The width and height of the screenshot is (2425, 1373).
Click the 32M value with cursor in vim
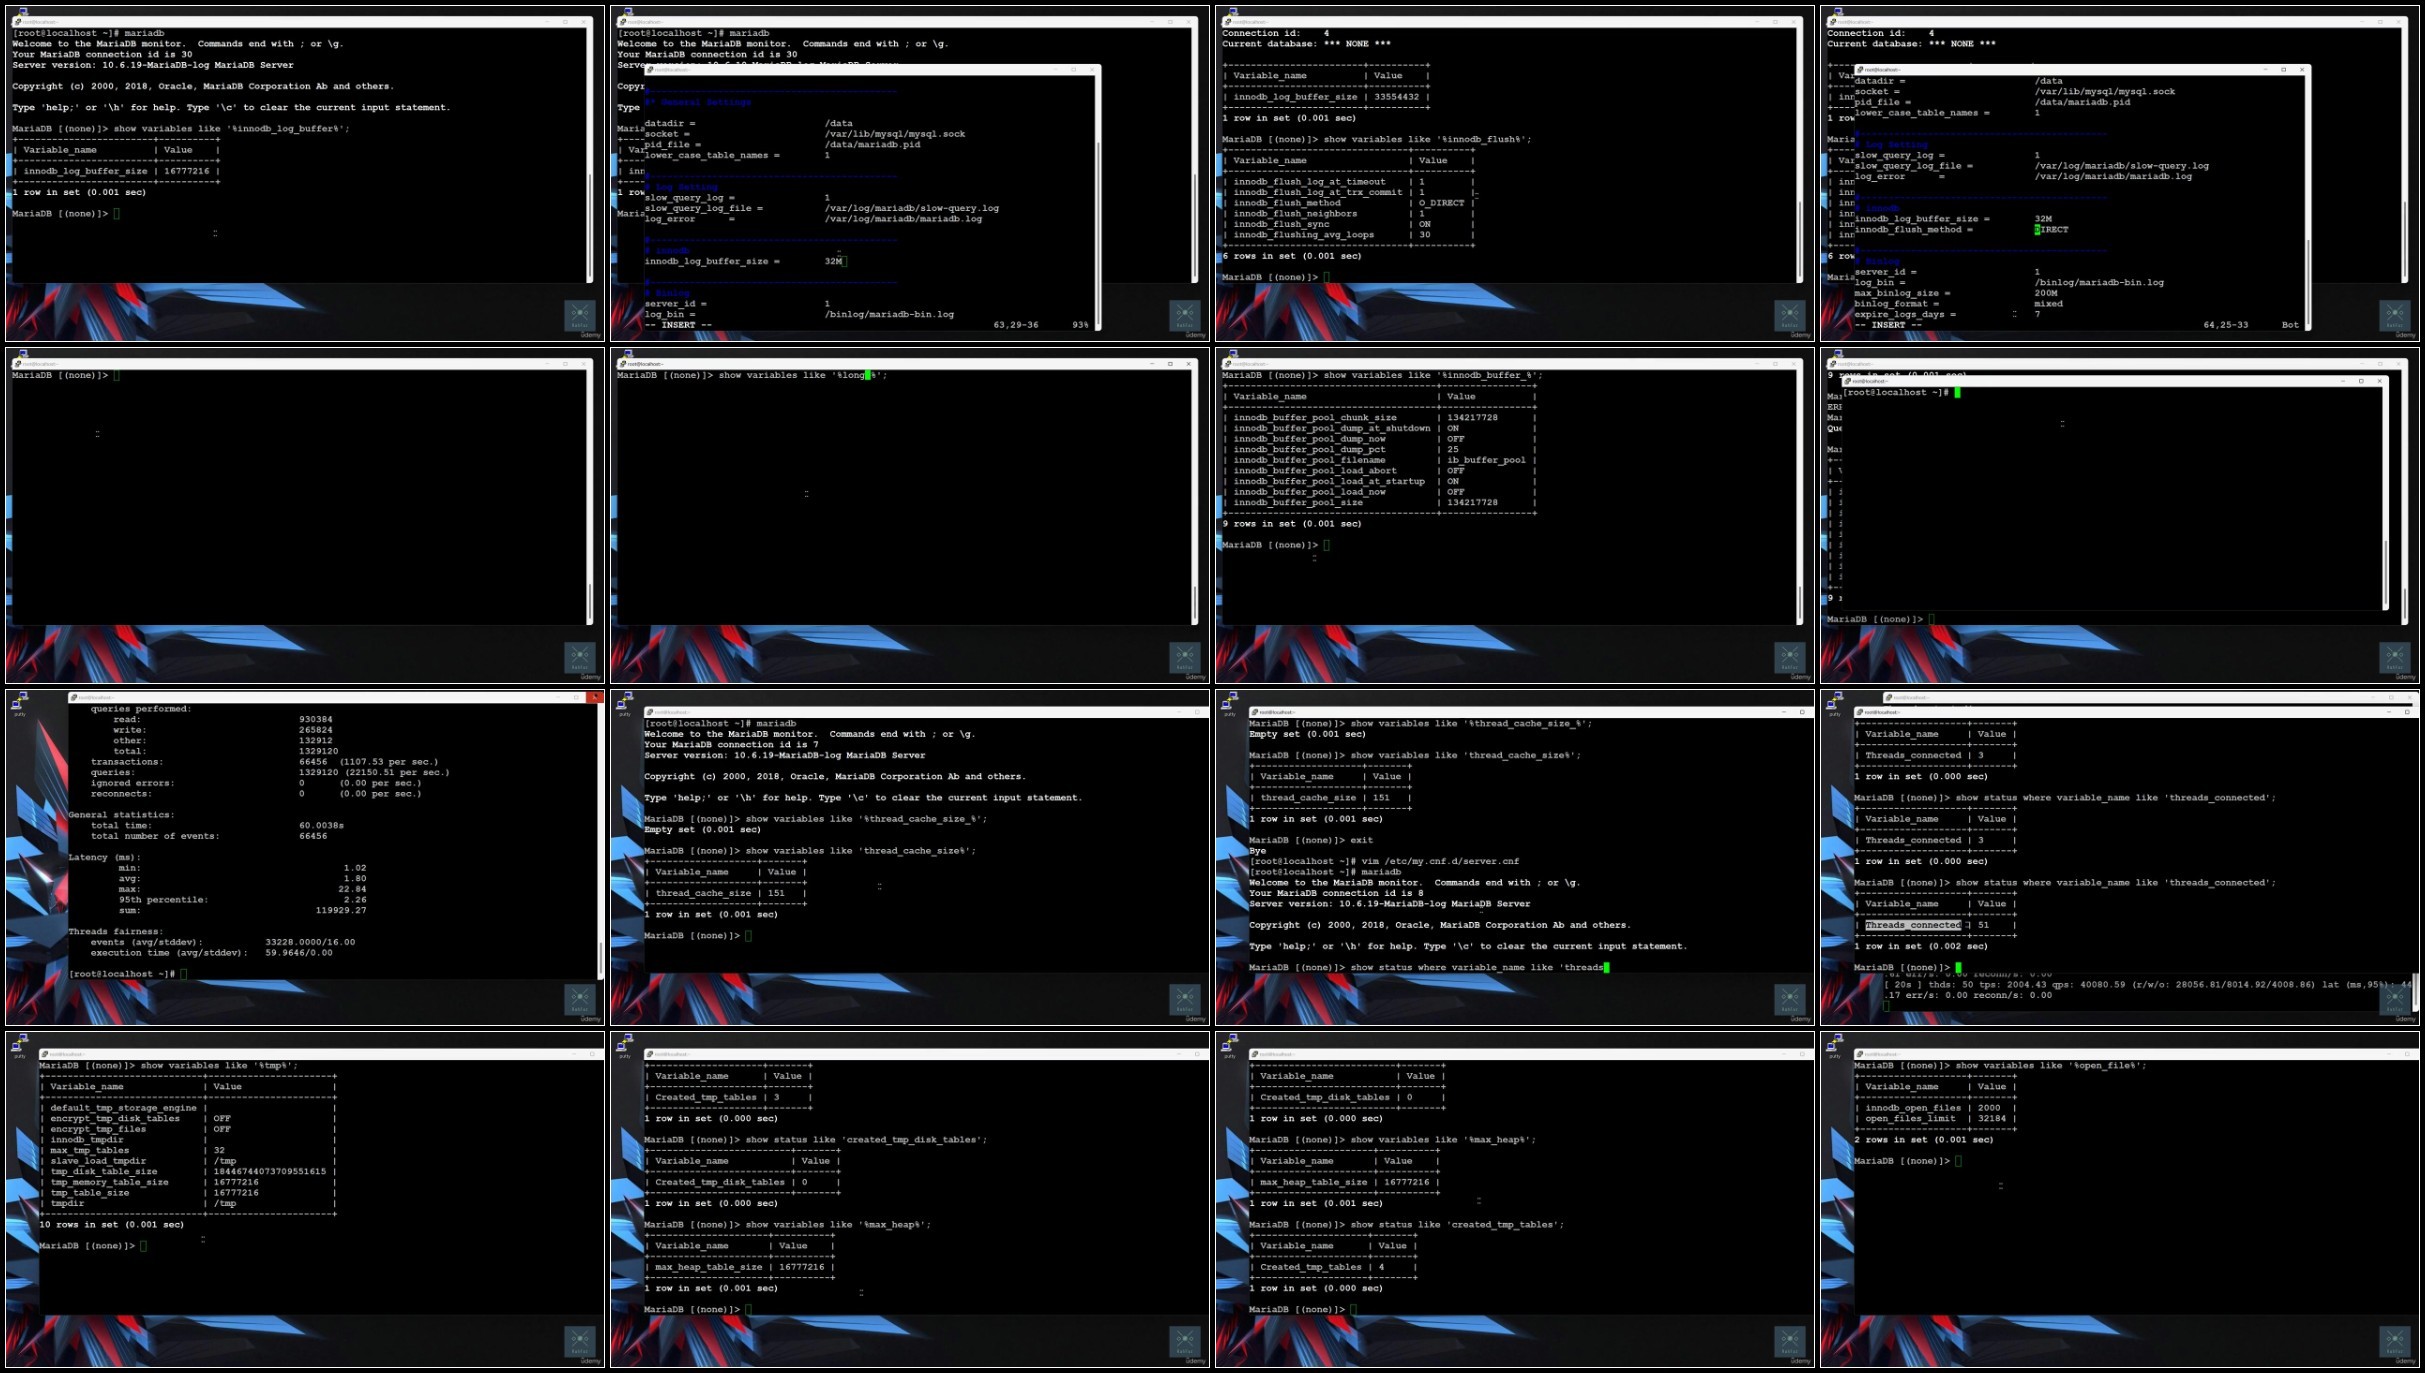[x=836, y=261]
